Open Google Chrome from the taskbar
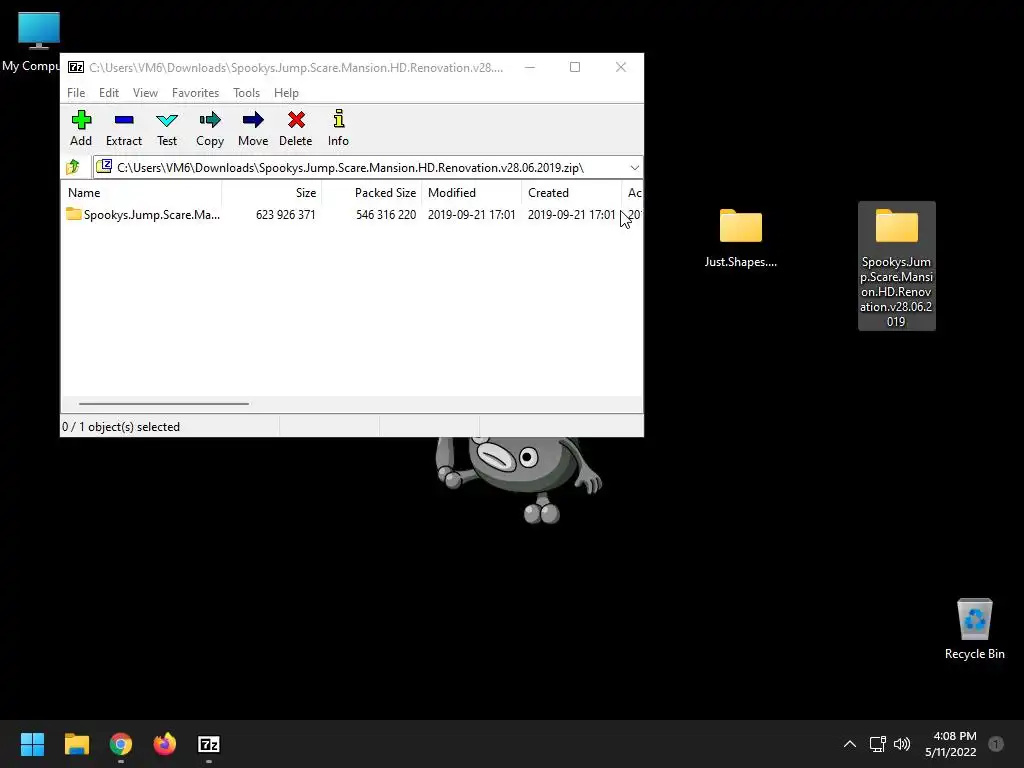Viewport: 1024px width, 768px height. point(121,744)
